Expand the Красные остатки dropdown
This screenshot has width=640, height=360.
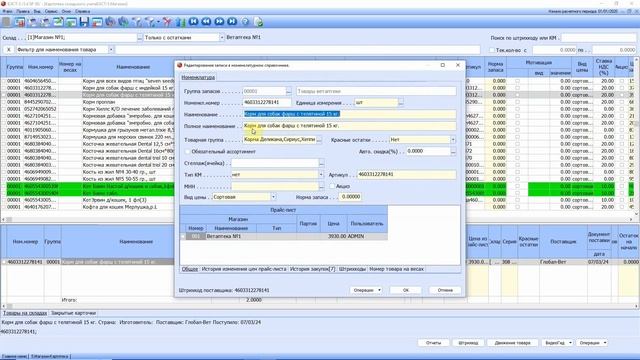tap(453, 140)
